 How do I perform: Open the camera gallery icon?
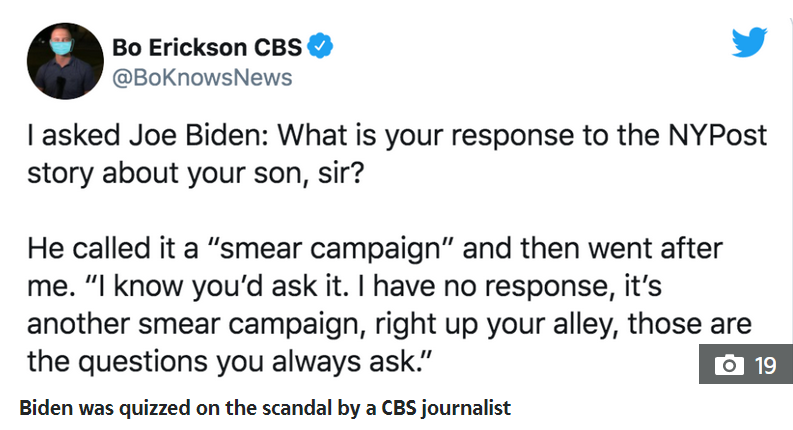pyautogui.click(x=729, y=365)
